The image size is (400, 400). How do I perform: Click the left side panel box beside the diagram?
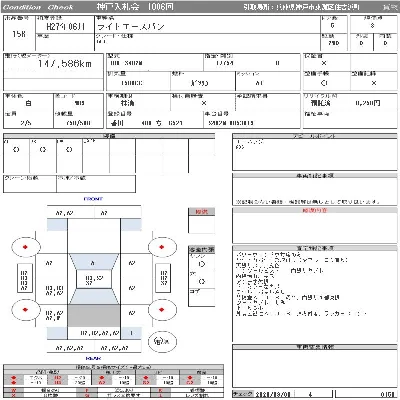point(25,278)
